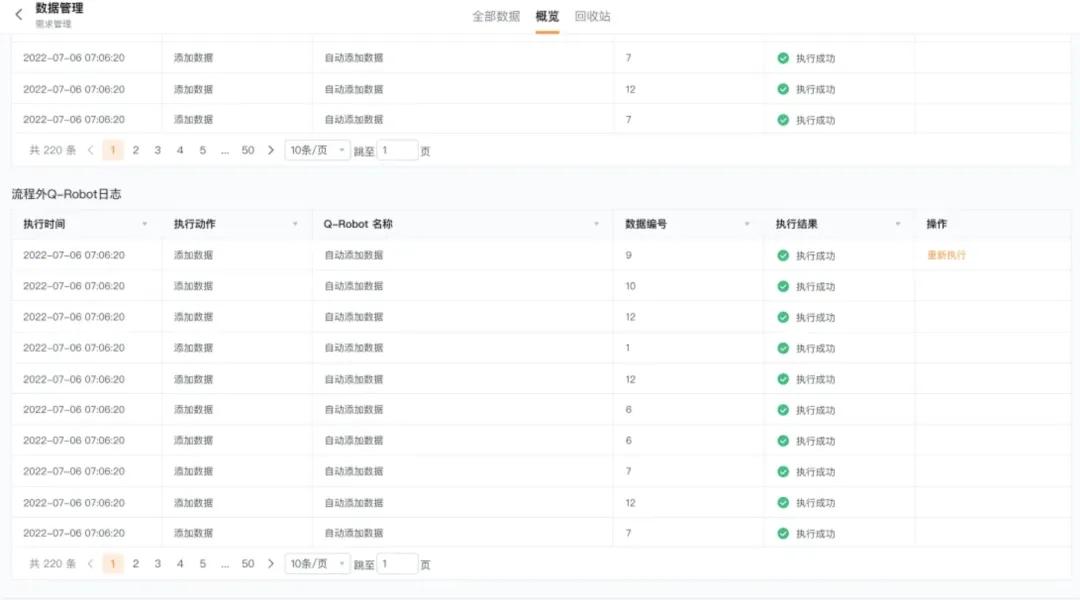
Task: Focus the 跳至 page input of lower table
Action: click(x=397, y=563)
